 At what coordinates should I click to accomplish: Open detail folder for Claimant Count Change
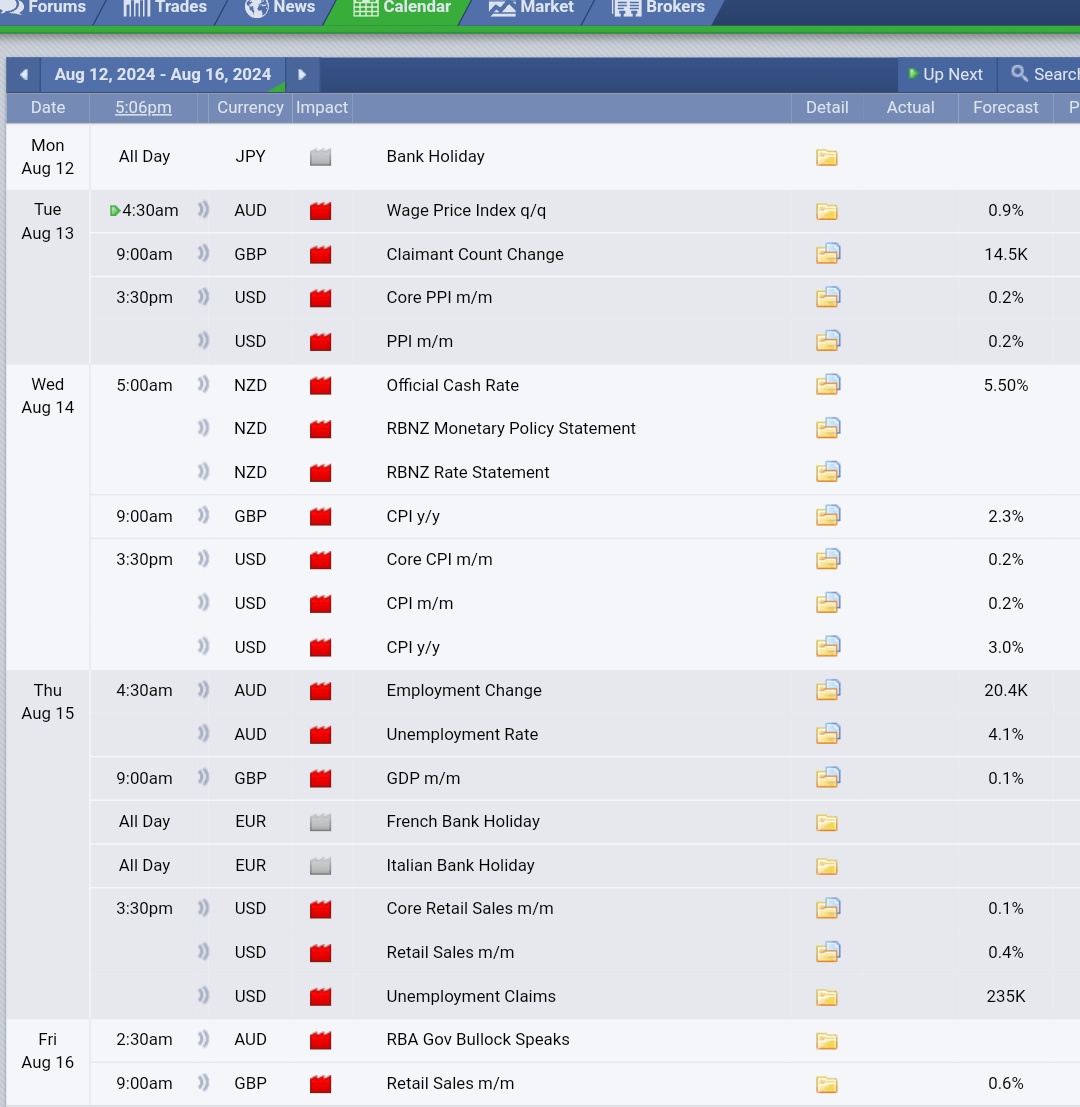(828, 254)
